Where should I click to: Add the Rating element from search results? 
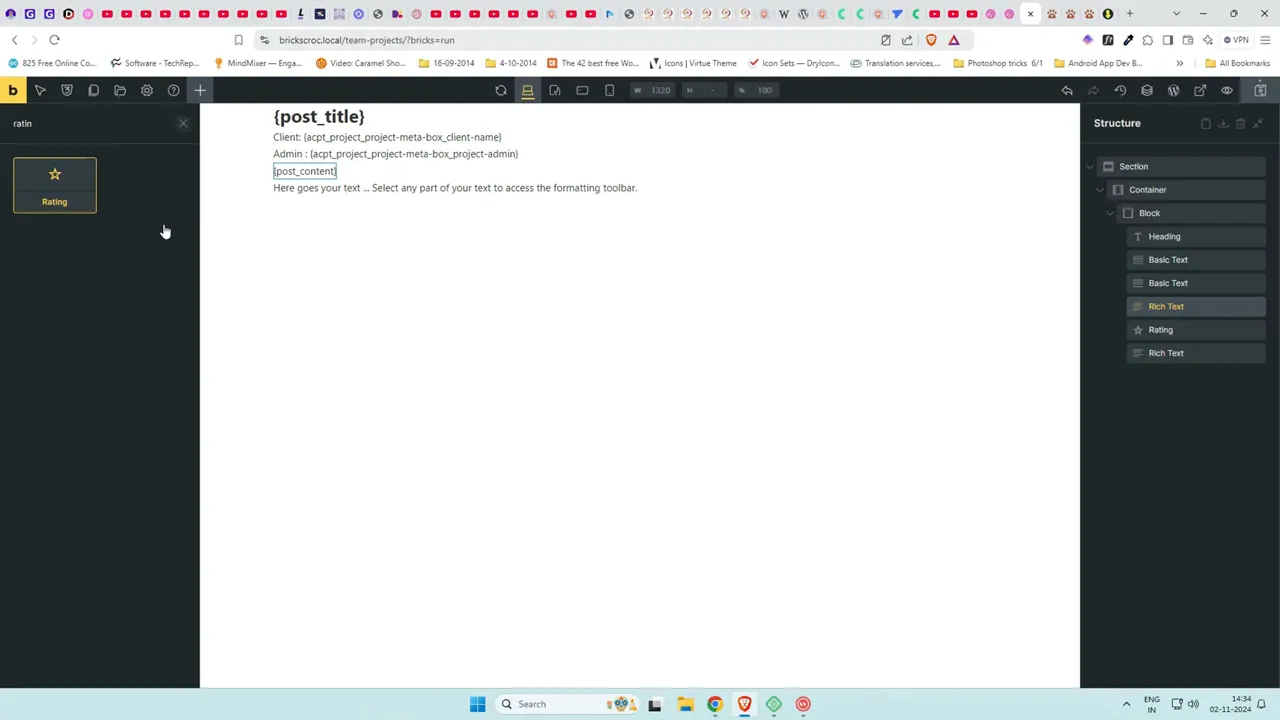(55, 185)
